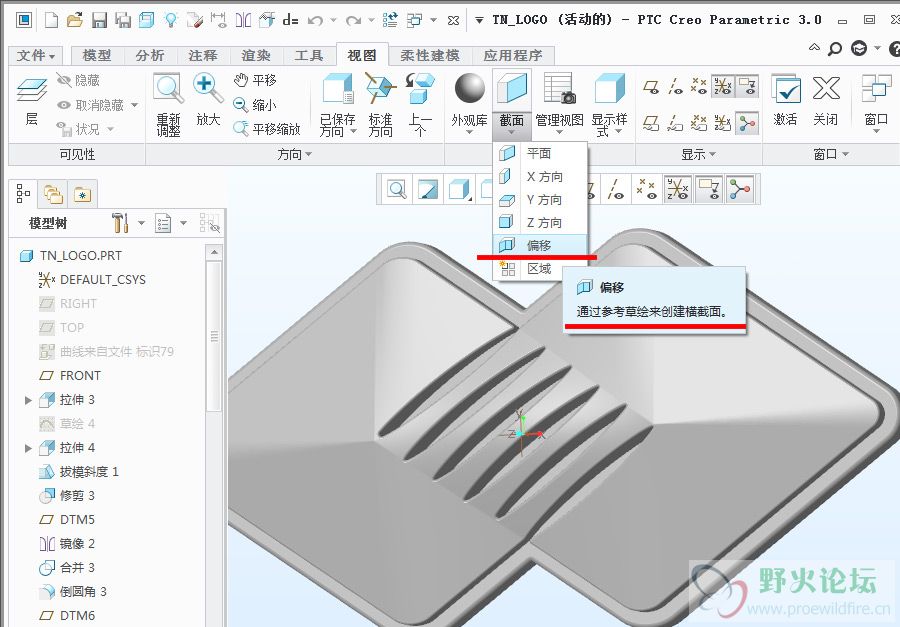
Task: Switch to the 柔性建模 tab
Action: [430, 56]
